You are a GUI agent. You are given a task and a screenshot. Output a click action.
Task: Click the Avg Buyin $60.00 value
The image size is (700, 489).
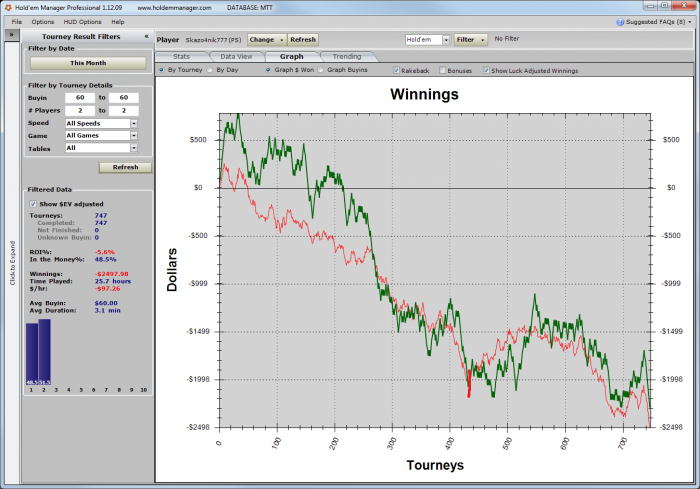[106, 303]
